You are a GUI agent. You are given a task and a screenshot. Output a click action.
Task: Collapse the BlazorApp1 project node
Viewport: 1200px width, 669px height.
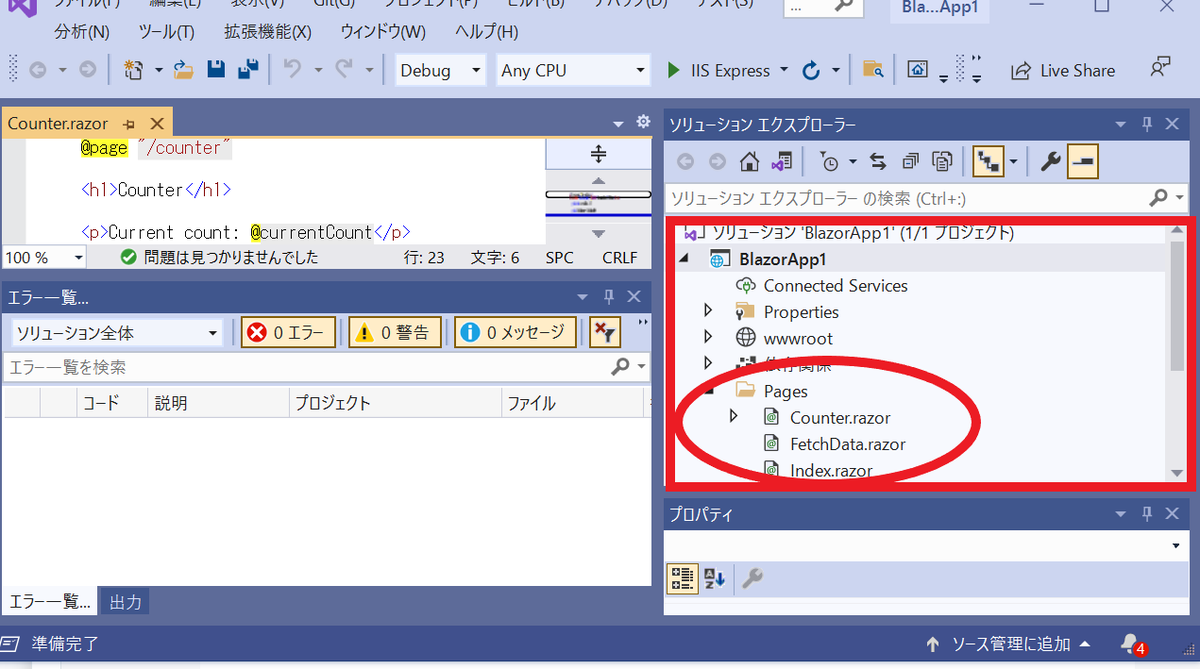click(x=685, y=259)
